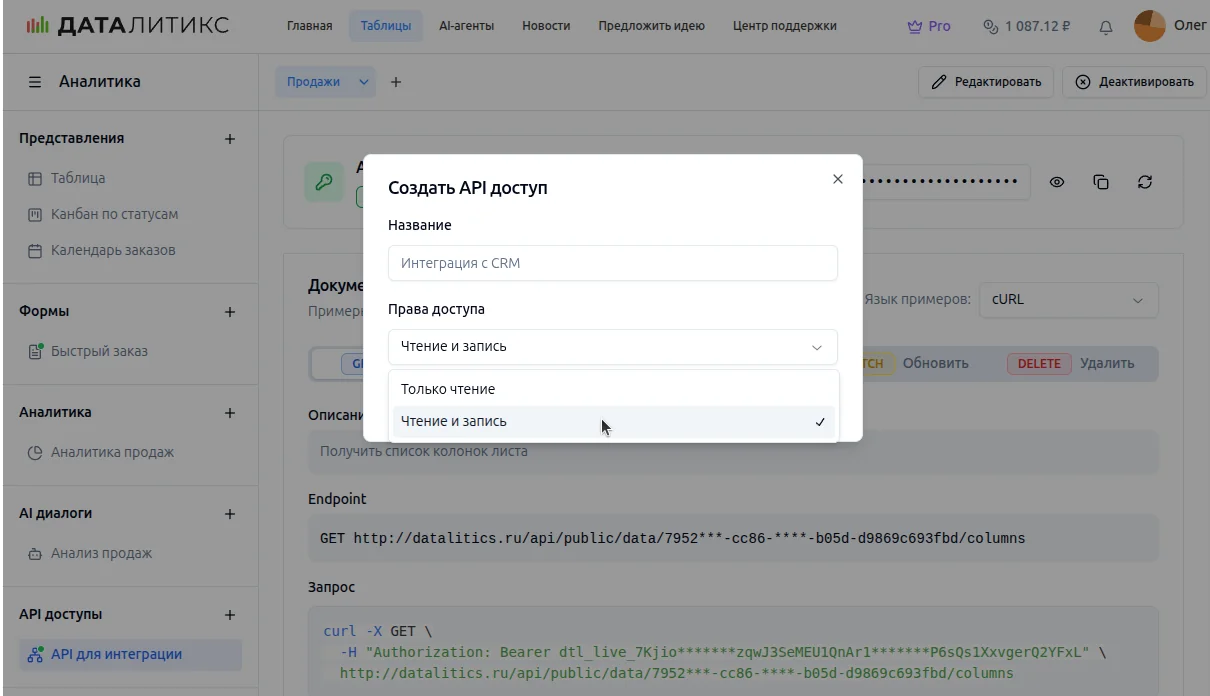Click the Редактировать button

[985, 82]
